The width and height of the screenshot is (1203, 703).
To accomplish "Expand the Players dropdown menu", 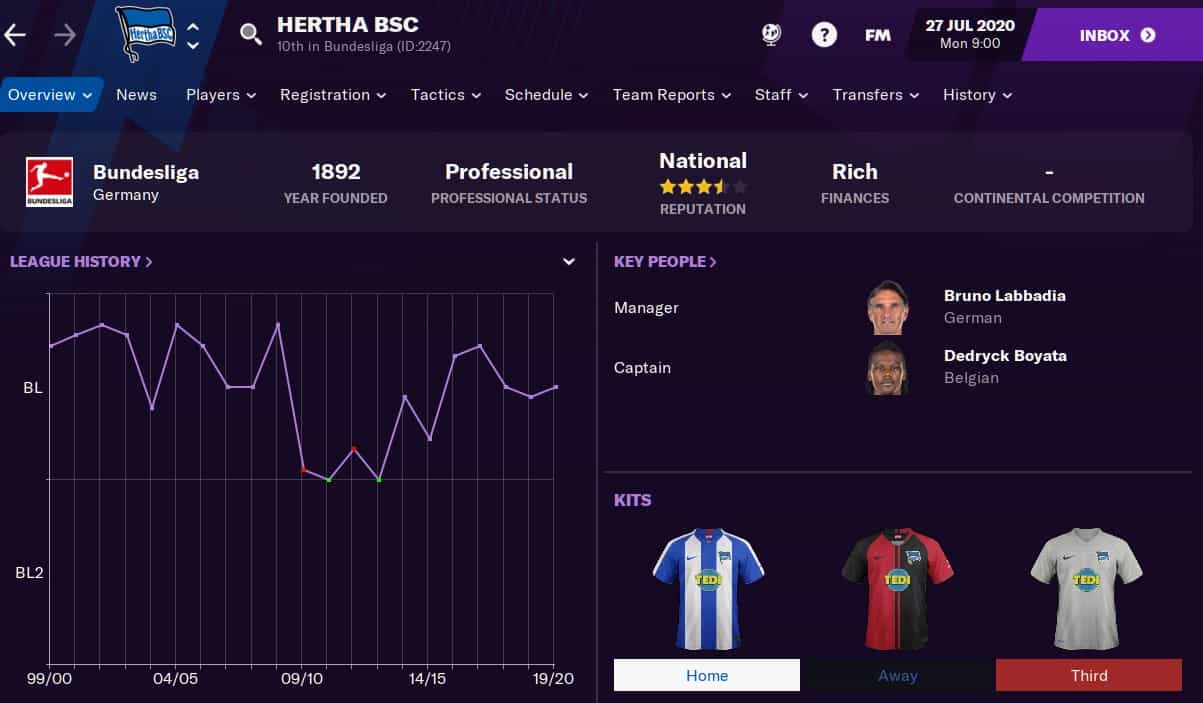I will pyautogui.click(x=221, y=95).
